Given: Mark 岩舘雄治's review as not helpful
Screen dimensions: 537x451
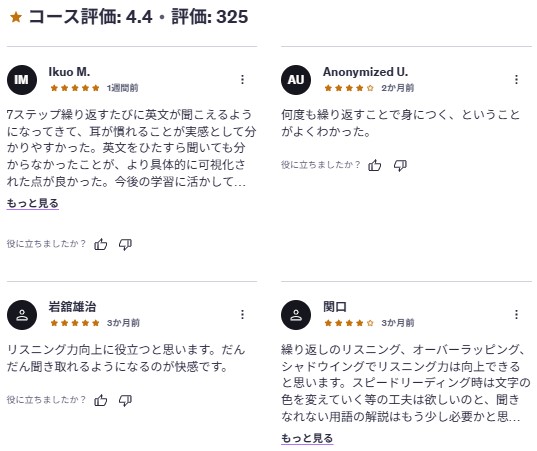Looking at the screenshot, I should click(125, 400).
